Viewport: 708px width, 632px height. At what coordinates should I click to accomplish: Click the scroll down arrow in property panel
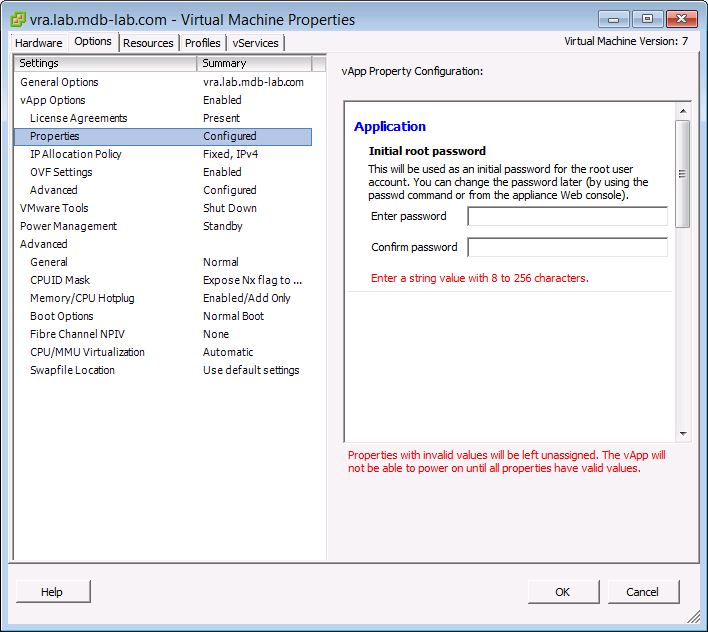(x=683, y=434)
